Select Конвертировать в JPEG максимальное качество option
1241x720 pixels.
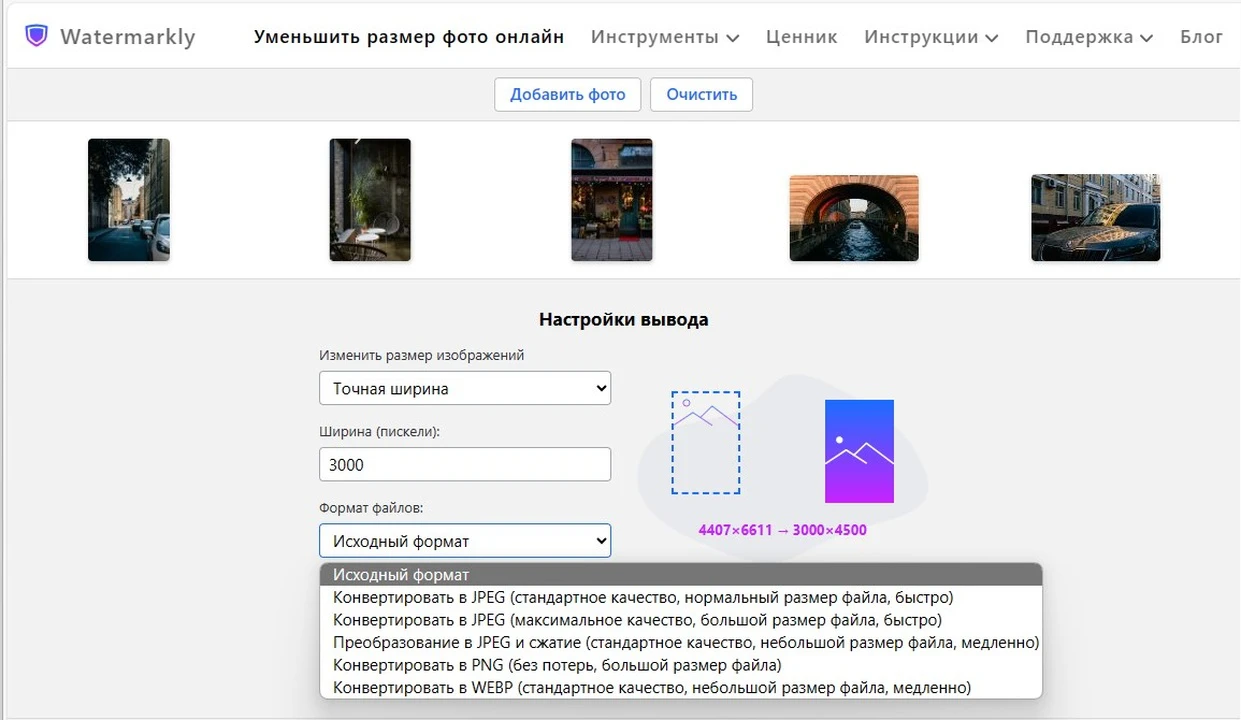[x=637, y=620]
